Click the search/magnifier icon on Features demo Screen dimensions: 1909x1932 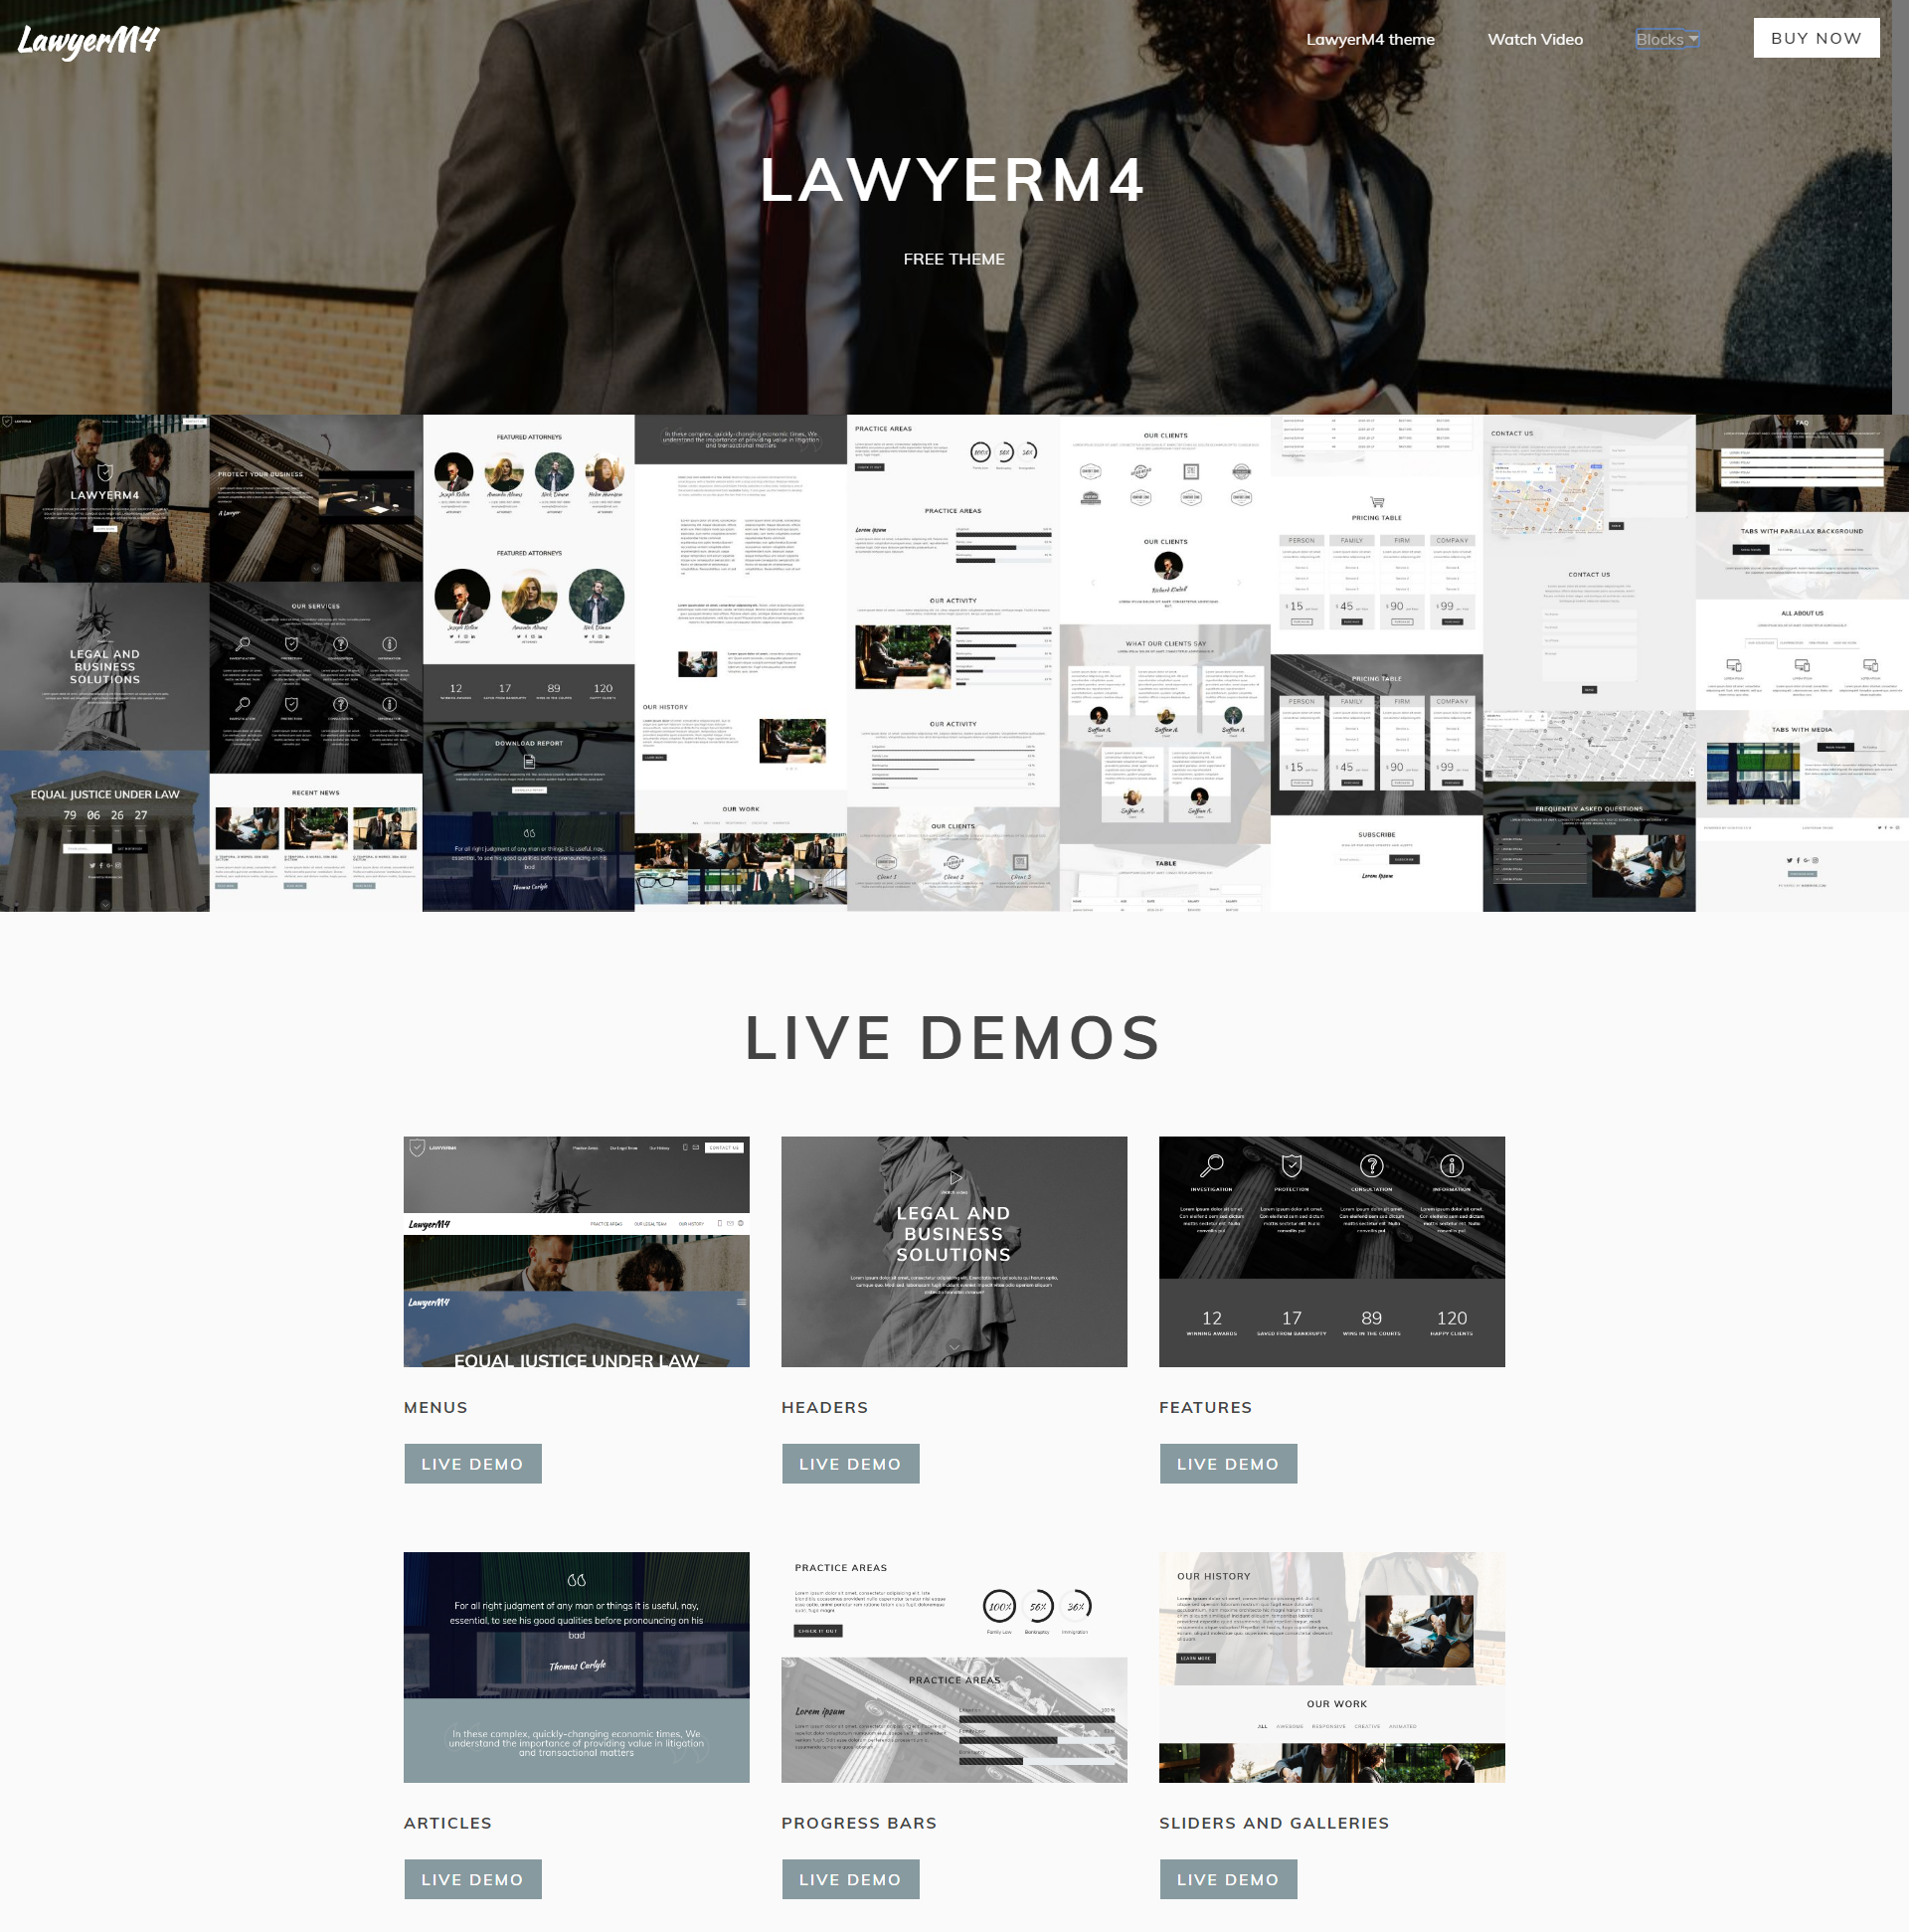(x=1213, y=1164)
